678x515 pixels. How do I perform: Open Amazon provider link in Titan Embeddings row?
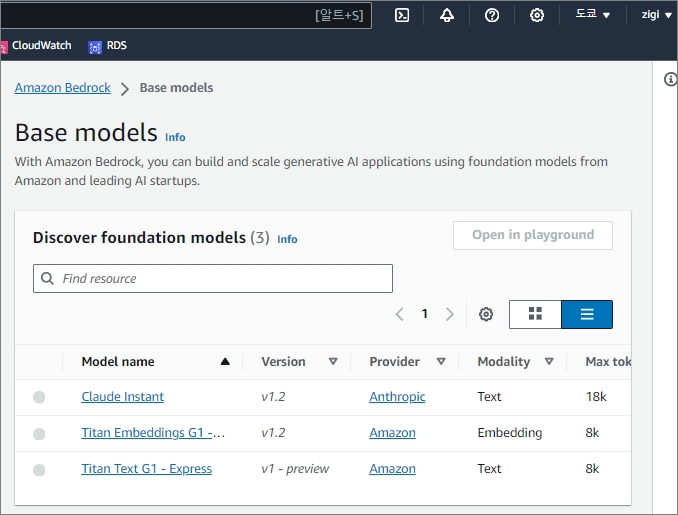coord(392,432)
